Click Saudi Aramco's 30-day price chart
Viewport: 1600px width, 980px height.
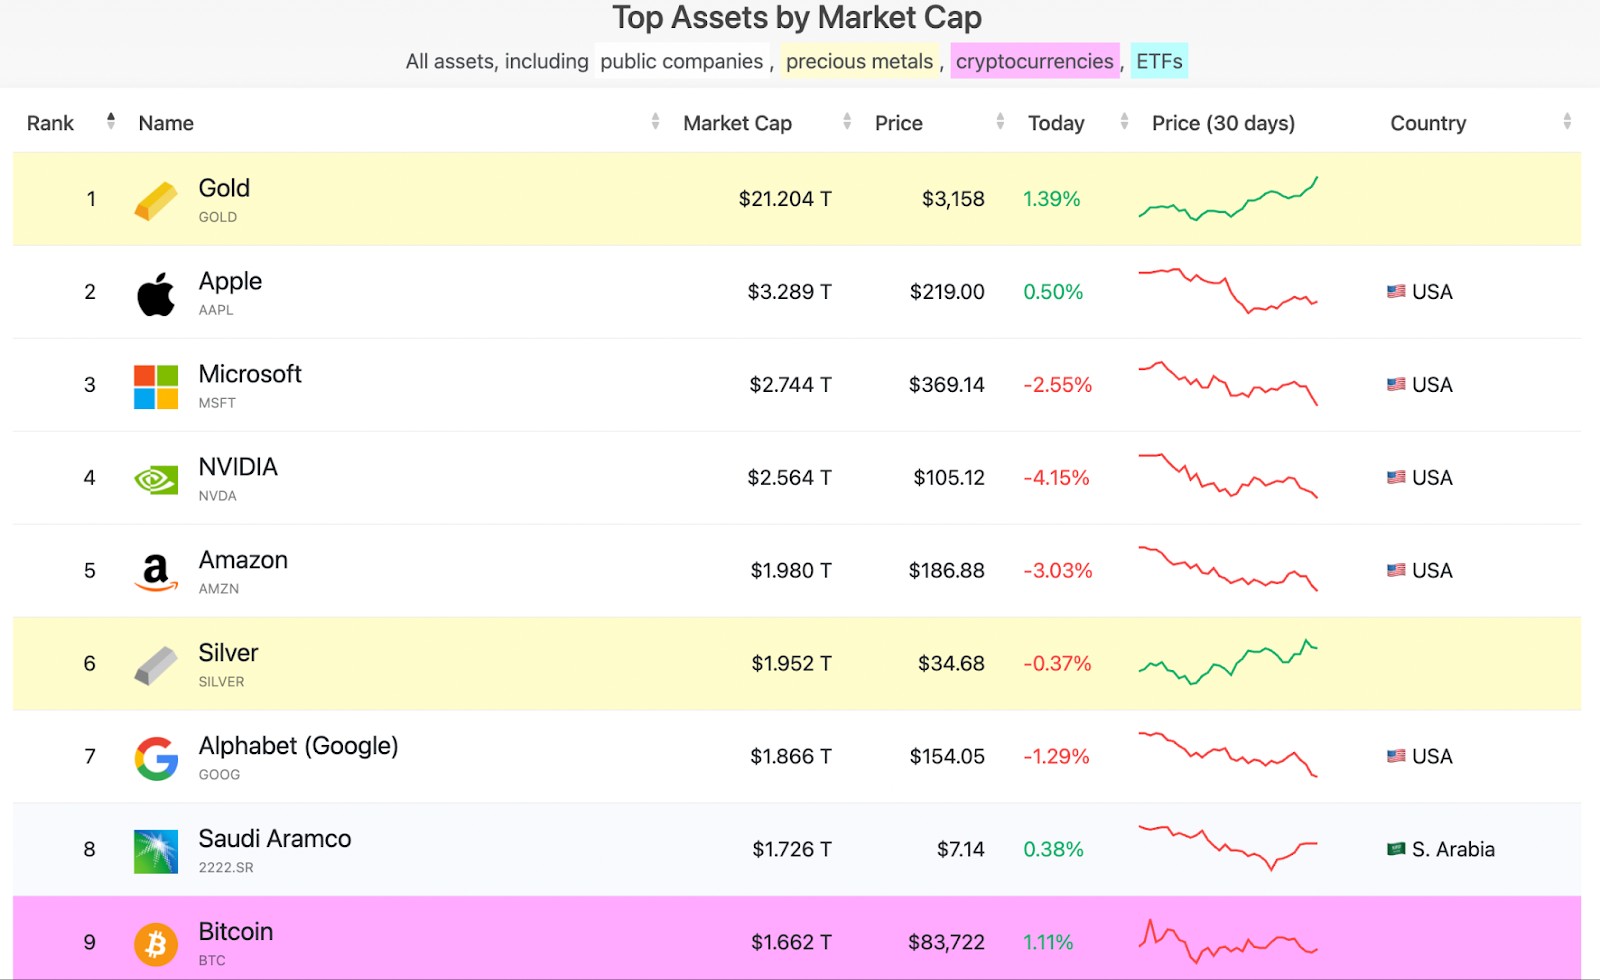coord(1228,848)
